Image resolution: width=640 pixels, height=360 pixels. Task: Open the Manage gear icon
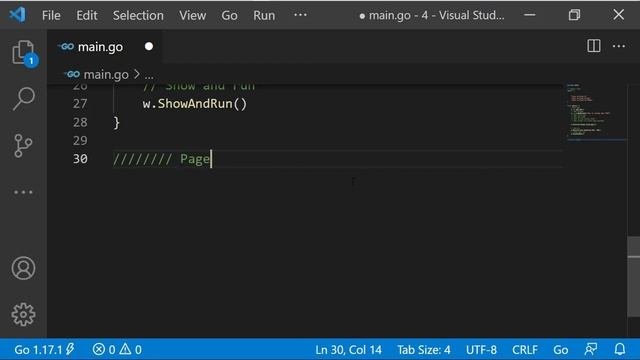pyautogui.click(x=23, y=314)
